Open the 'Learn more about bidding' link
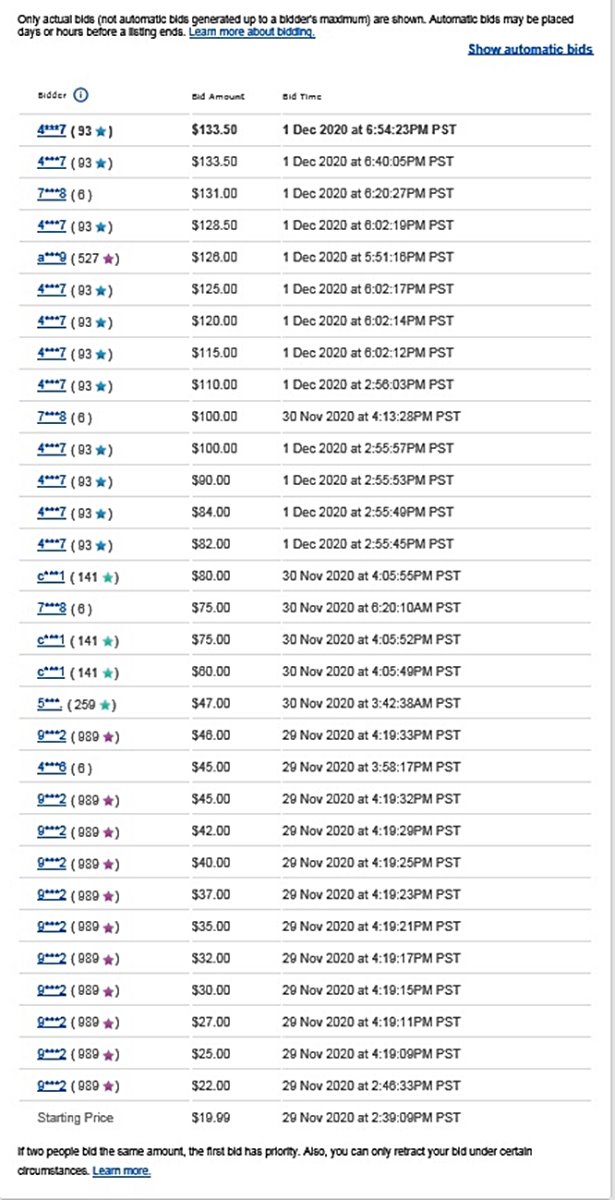 click(252, 33)
